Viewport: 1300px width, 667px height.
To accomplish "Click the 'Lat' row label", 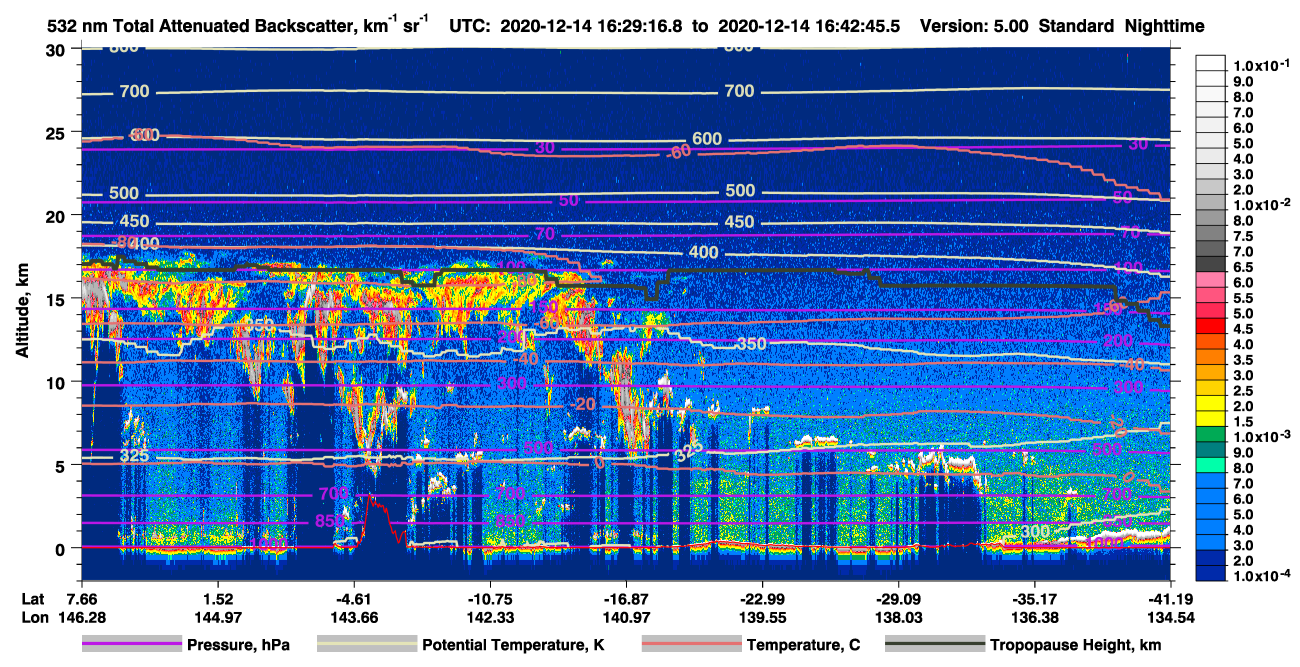I will (33, 599).
